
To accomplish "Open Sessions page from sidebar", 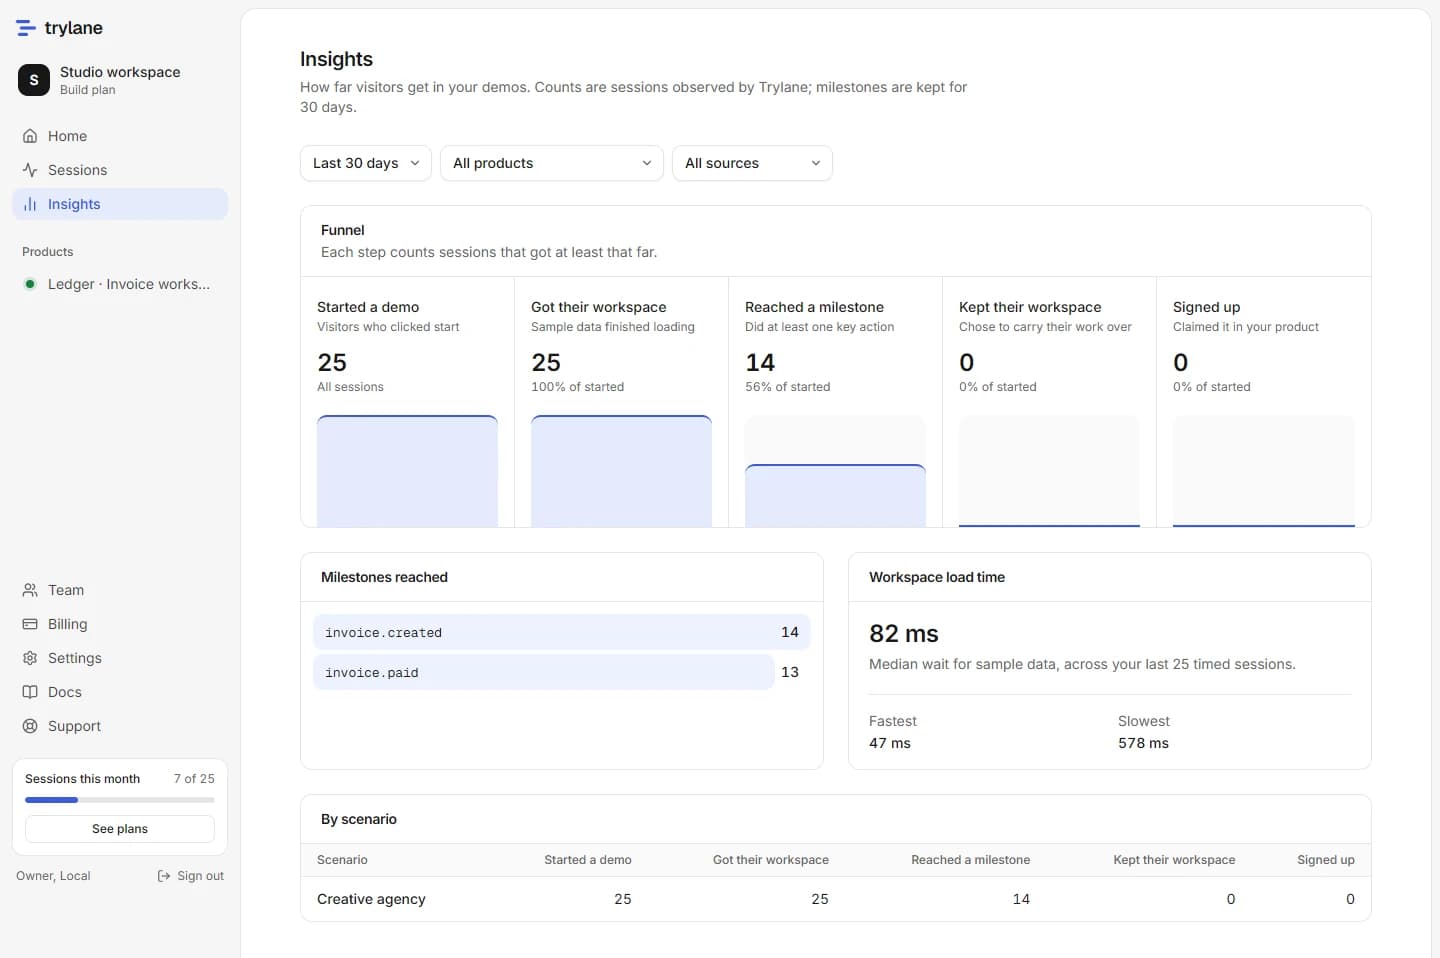I will pyautogui.click(x=120, y=170).
